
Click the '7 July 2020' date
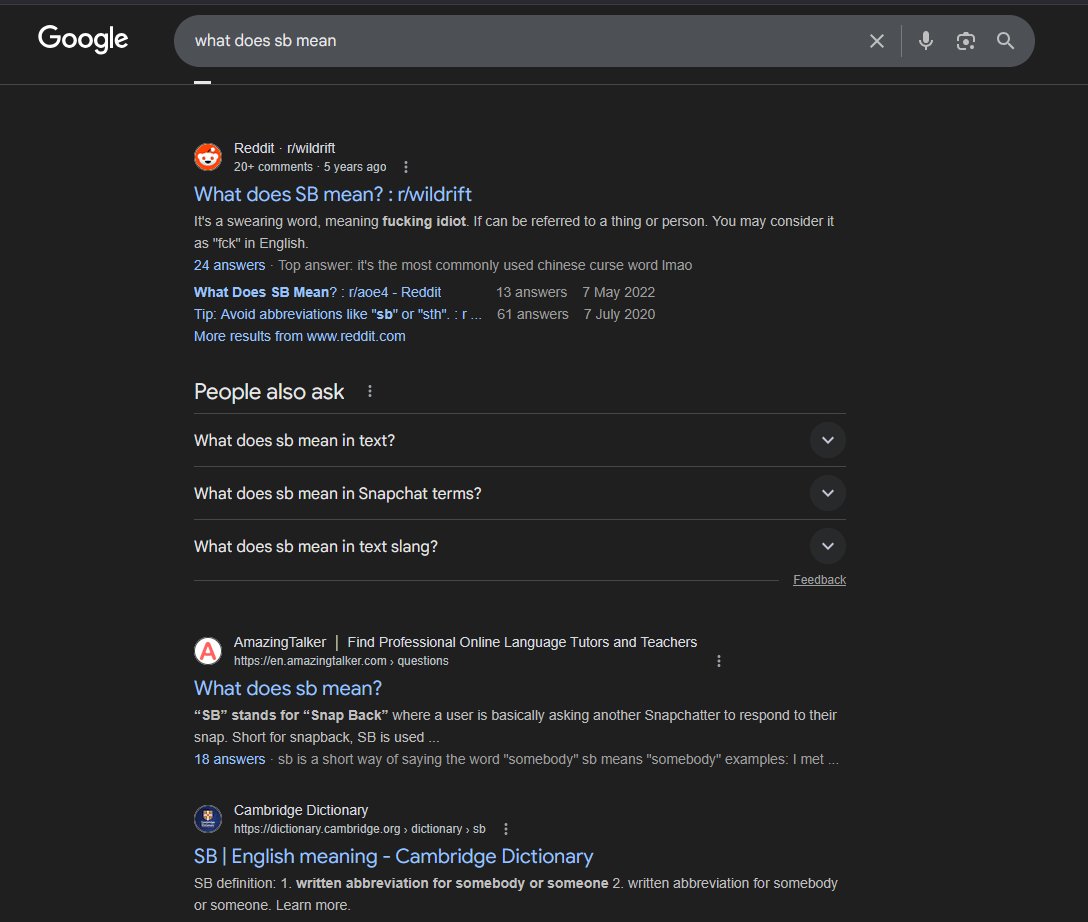click(x=620, y=314)
